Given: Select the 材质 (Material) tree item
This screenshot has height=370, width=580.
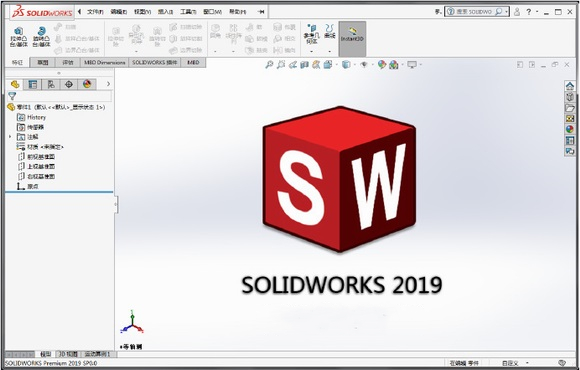Looking at the screenshot, I should coord(40,147).
